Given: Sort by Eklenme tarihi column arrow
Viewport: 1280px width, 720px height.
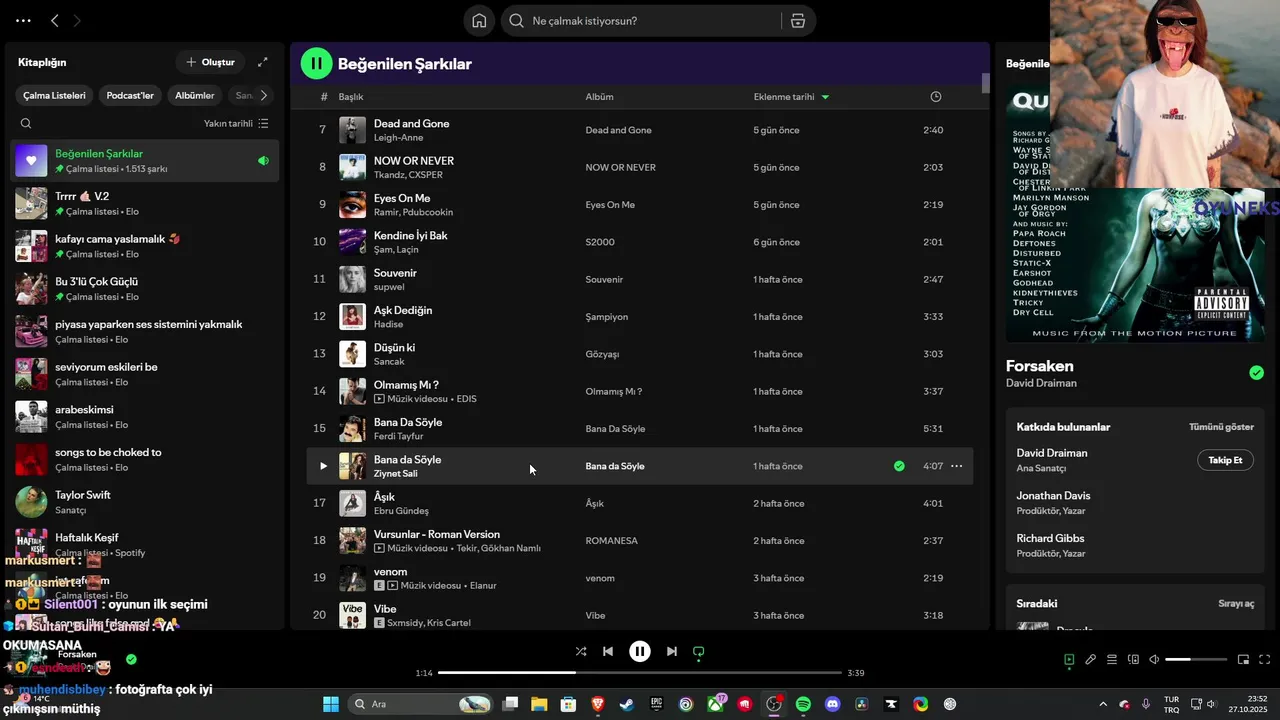Looking at the screenshot, I should [x=825, y=97].
